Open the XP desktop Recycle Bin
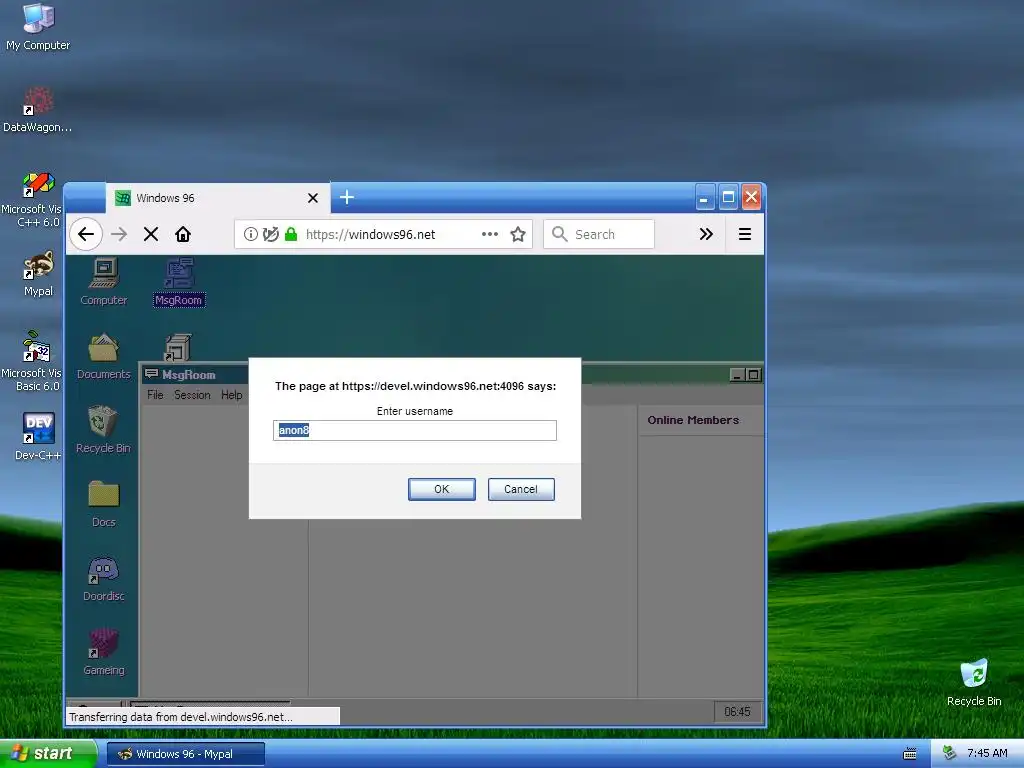1024x768 pixels. (x=974, y=682)
